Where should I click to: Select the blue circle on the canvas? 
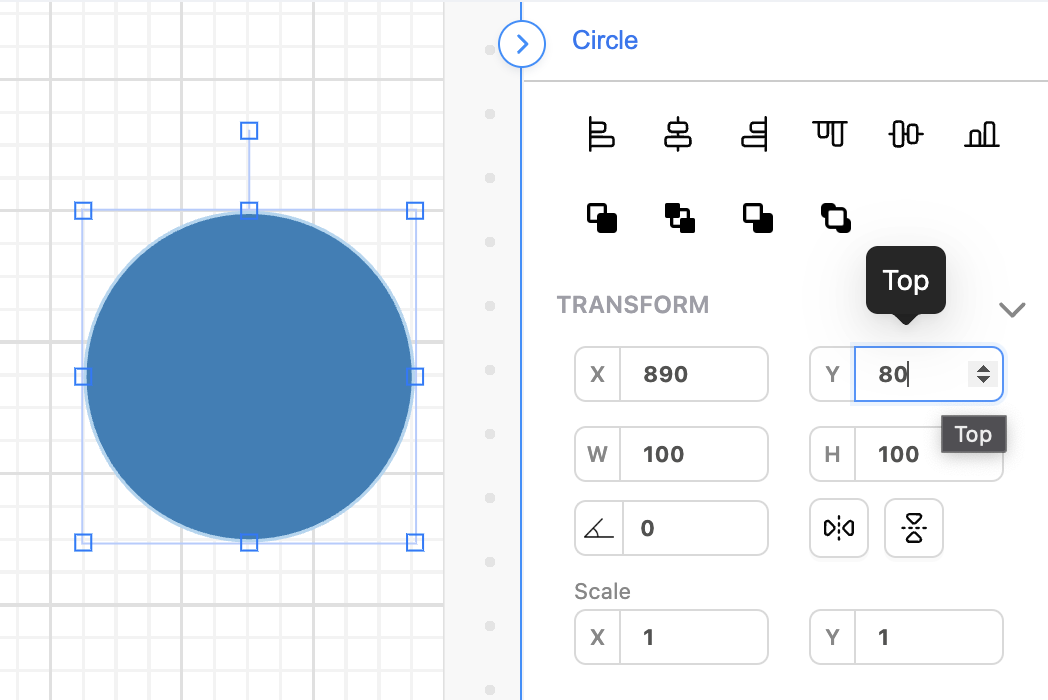tap(248, 376)
